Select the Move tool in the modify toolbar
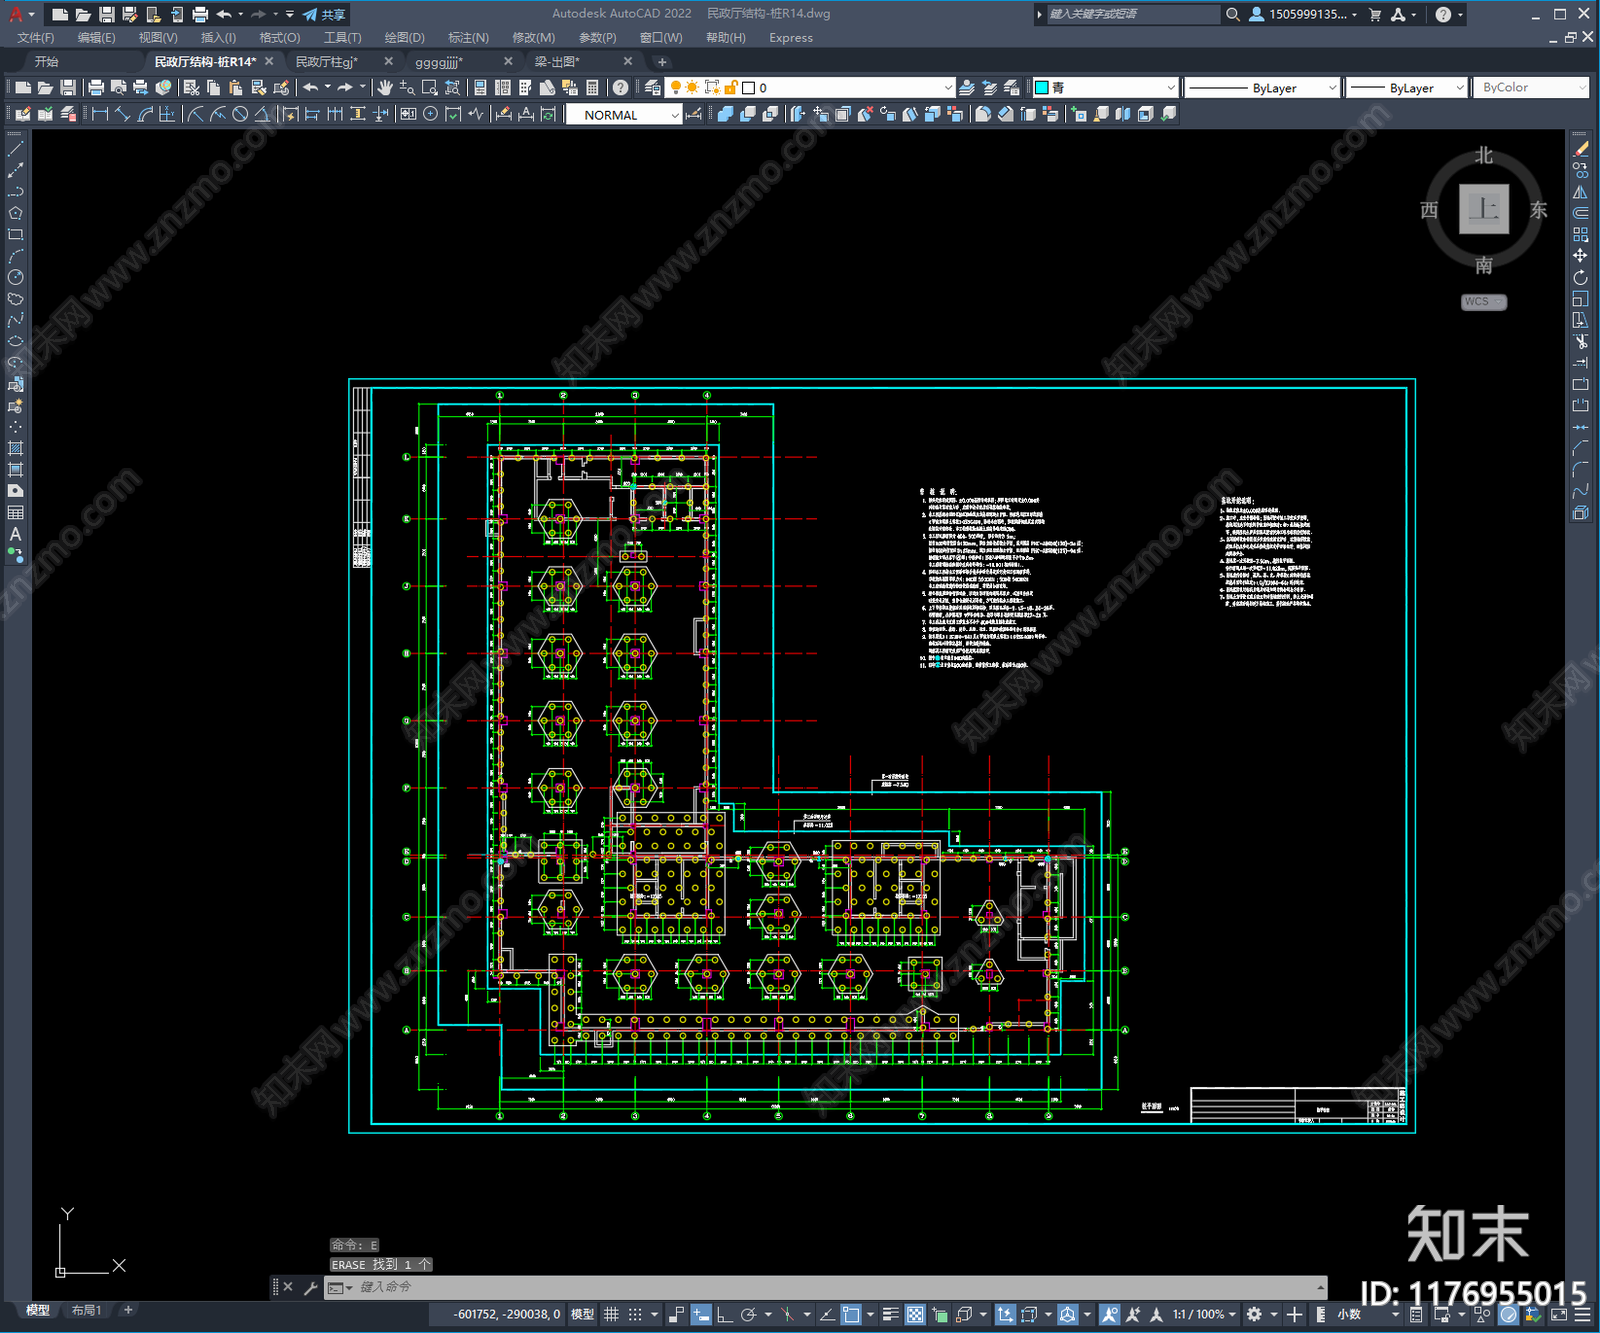Image resolution: width=1600 pixels, height=1333 pixels. [1580, 256]
